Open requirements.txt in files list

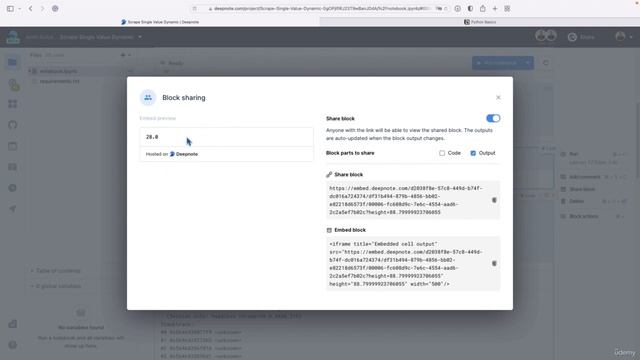[60, 81]
